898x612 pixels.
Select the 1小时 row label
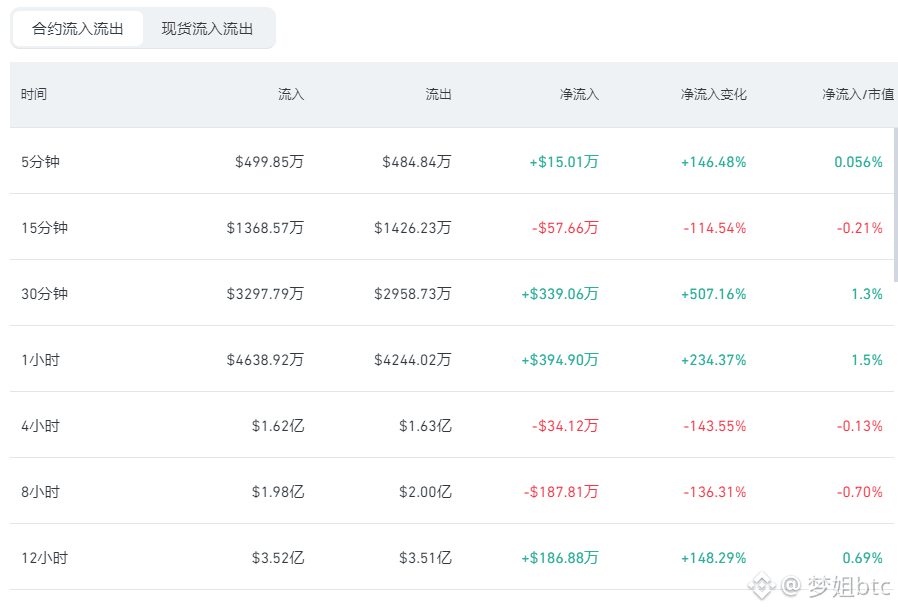41,360
